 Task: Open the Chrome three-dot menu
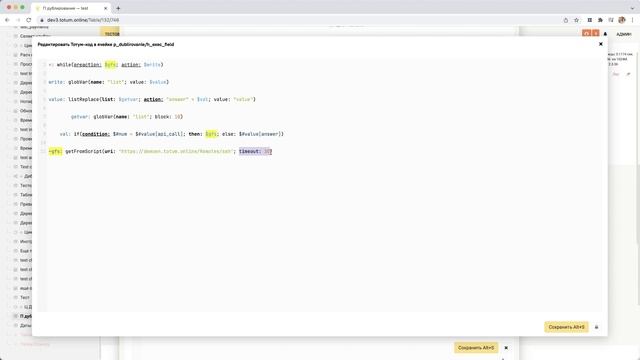pos(633,20)
